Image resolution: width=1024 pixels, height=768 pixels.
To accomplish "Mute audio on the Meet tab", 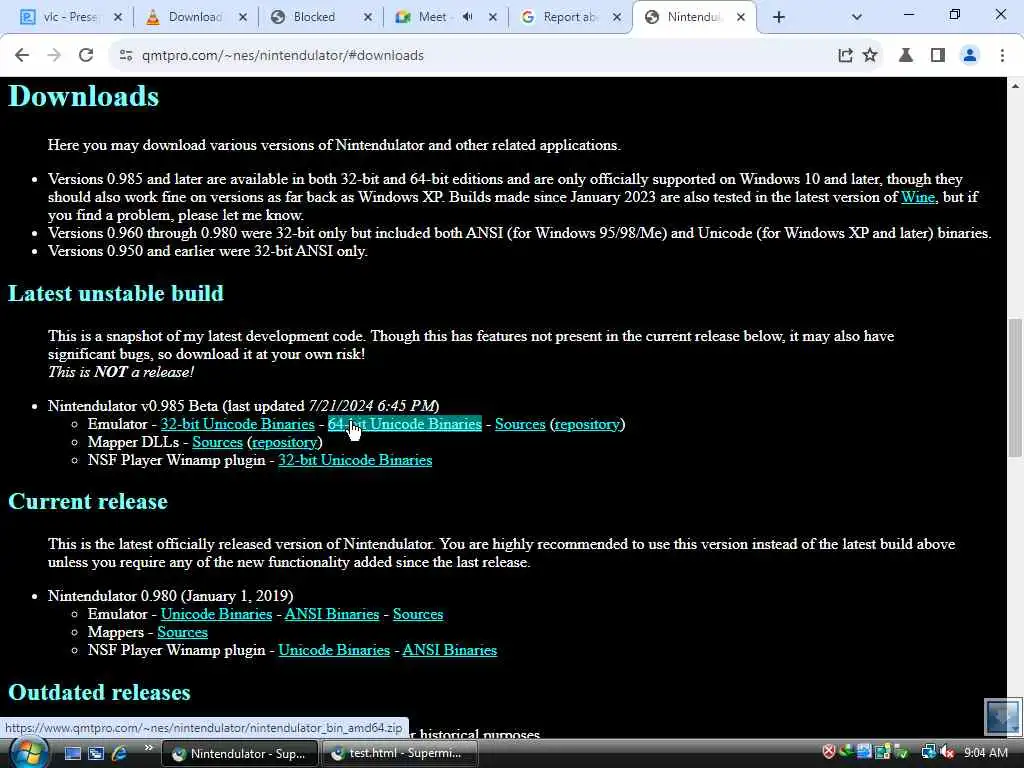I will tap(468, 17).
